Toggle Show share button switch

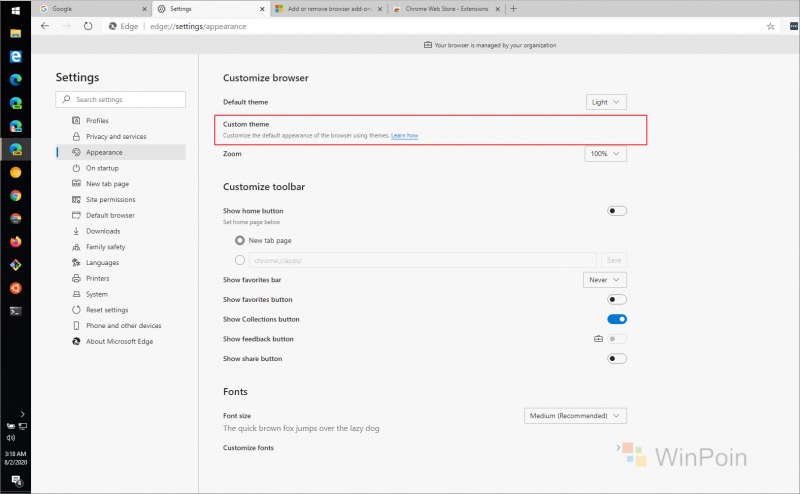click(617, 359)
